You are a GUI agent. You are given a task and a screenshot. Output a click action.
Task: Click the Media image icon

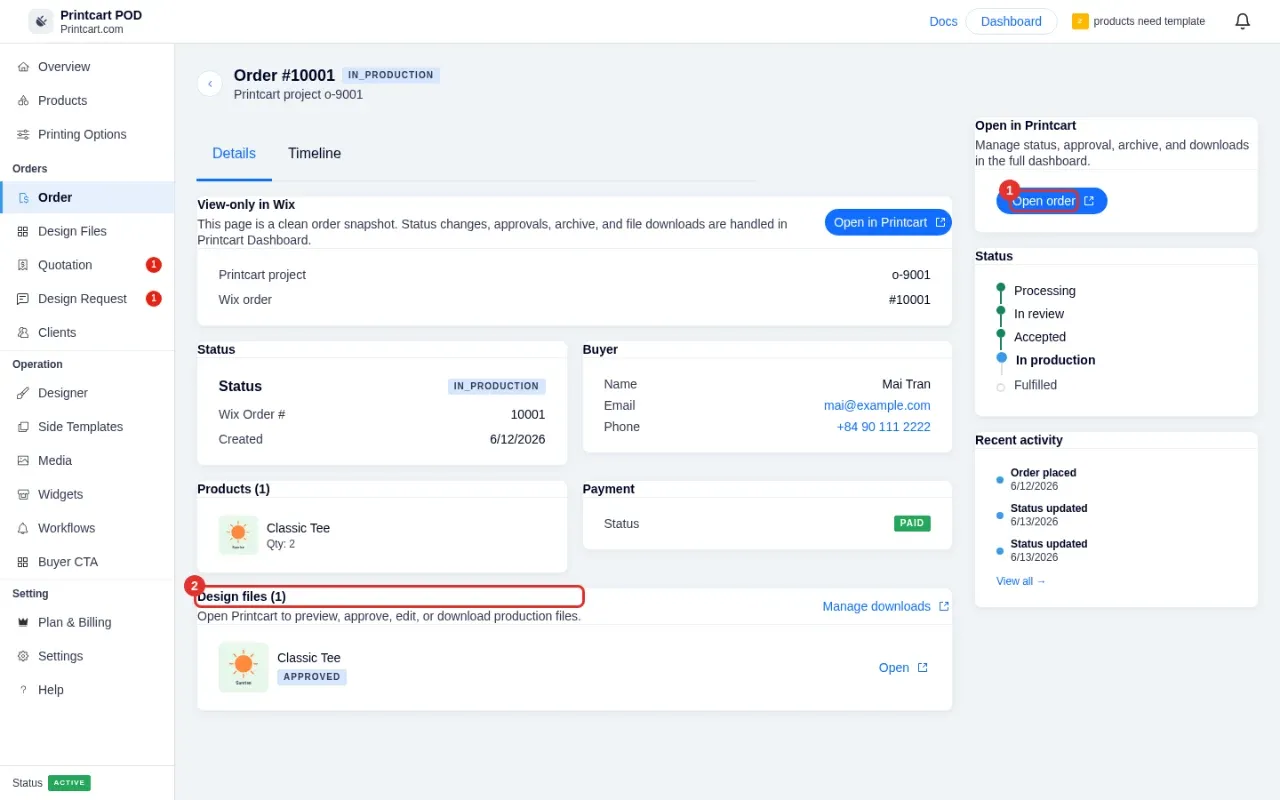point(23,461)
